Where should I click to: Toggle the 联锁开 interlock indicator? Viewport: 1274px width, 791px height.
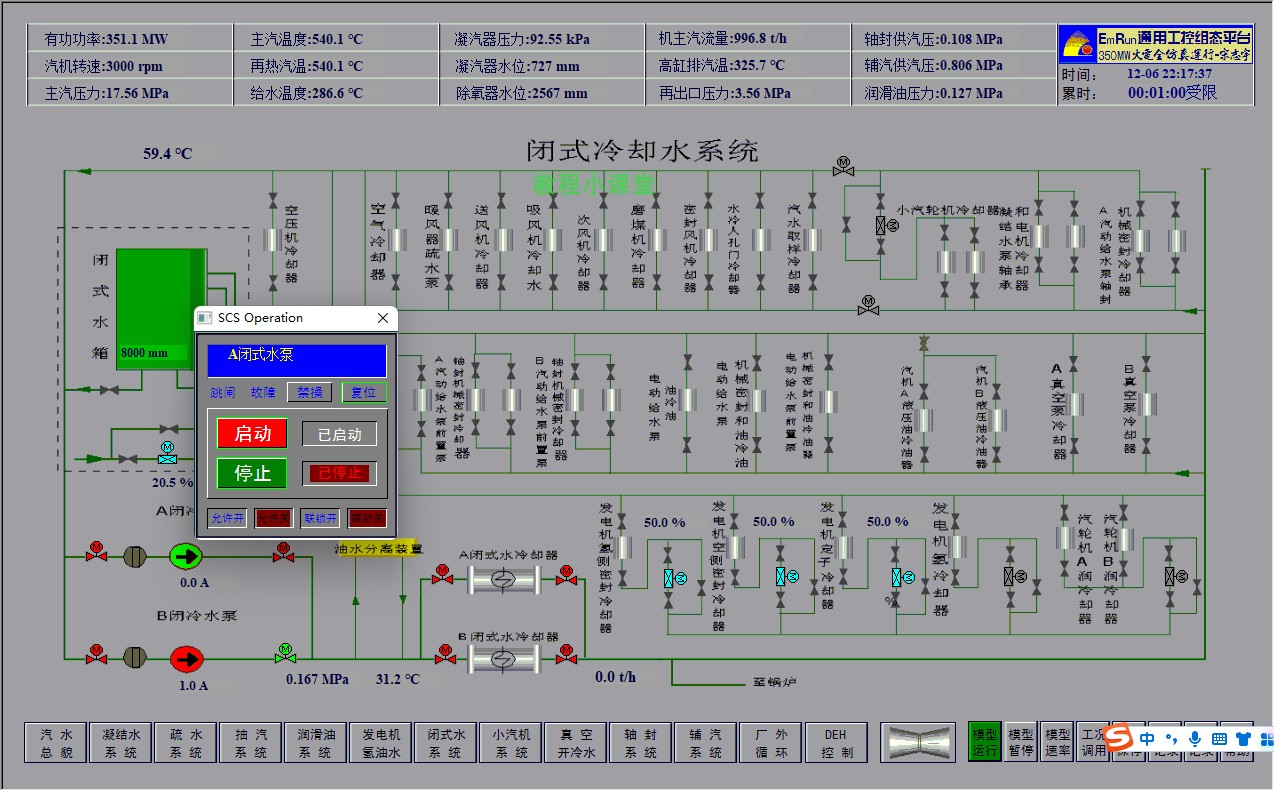coord(318,519)
